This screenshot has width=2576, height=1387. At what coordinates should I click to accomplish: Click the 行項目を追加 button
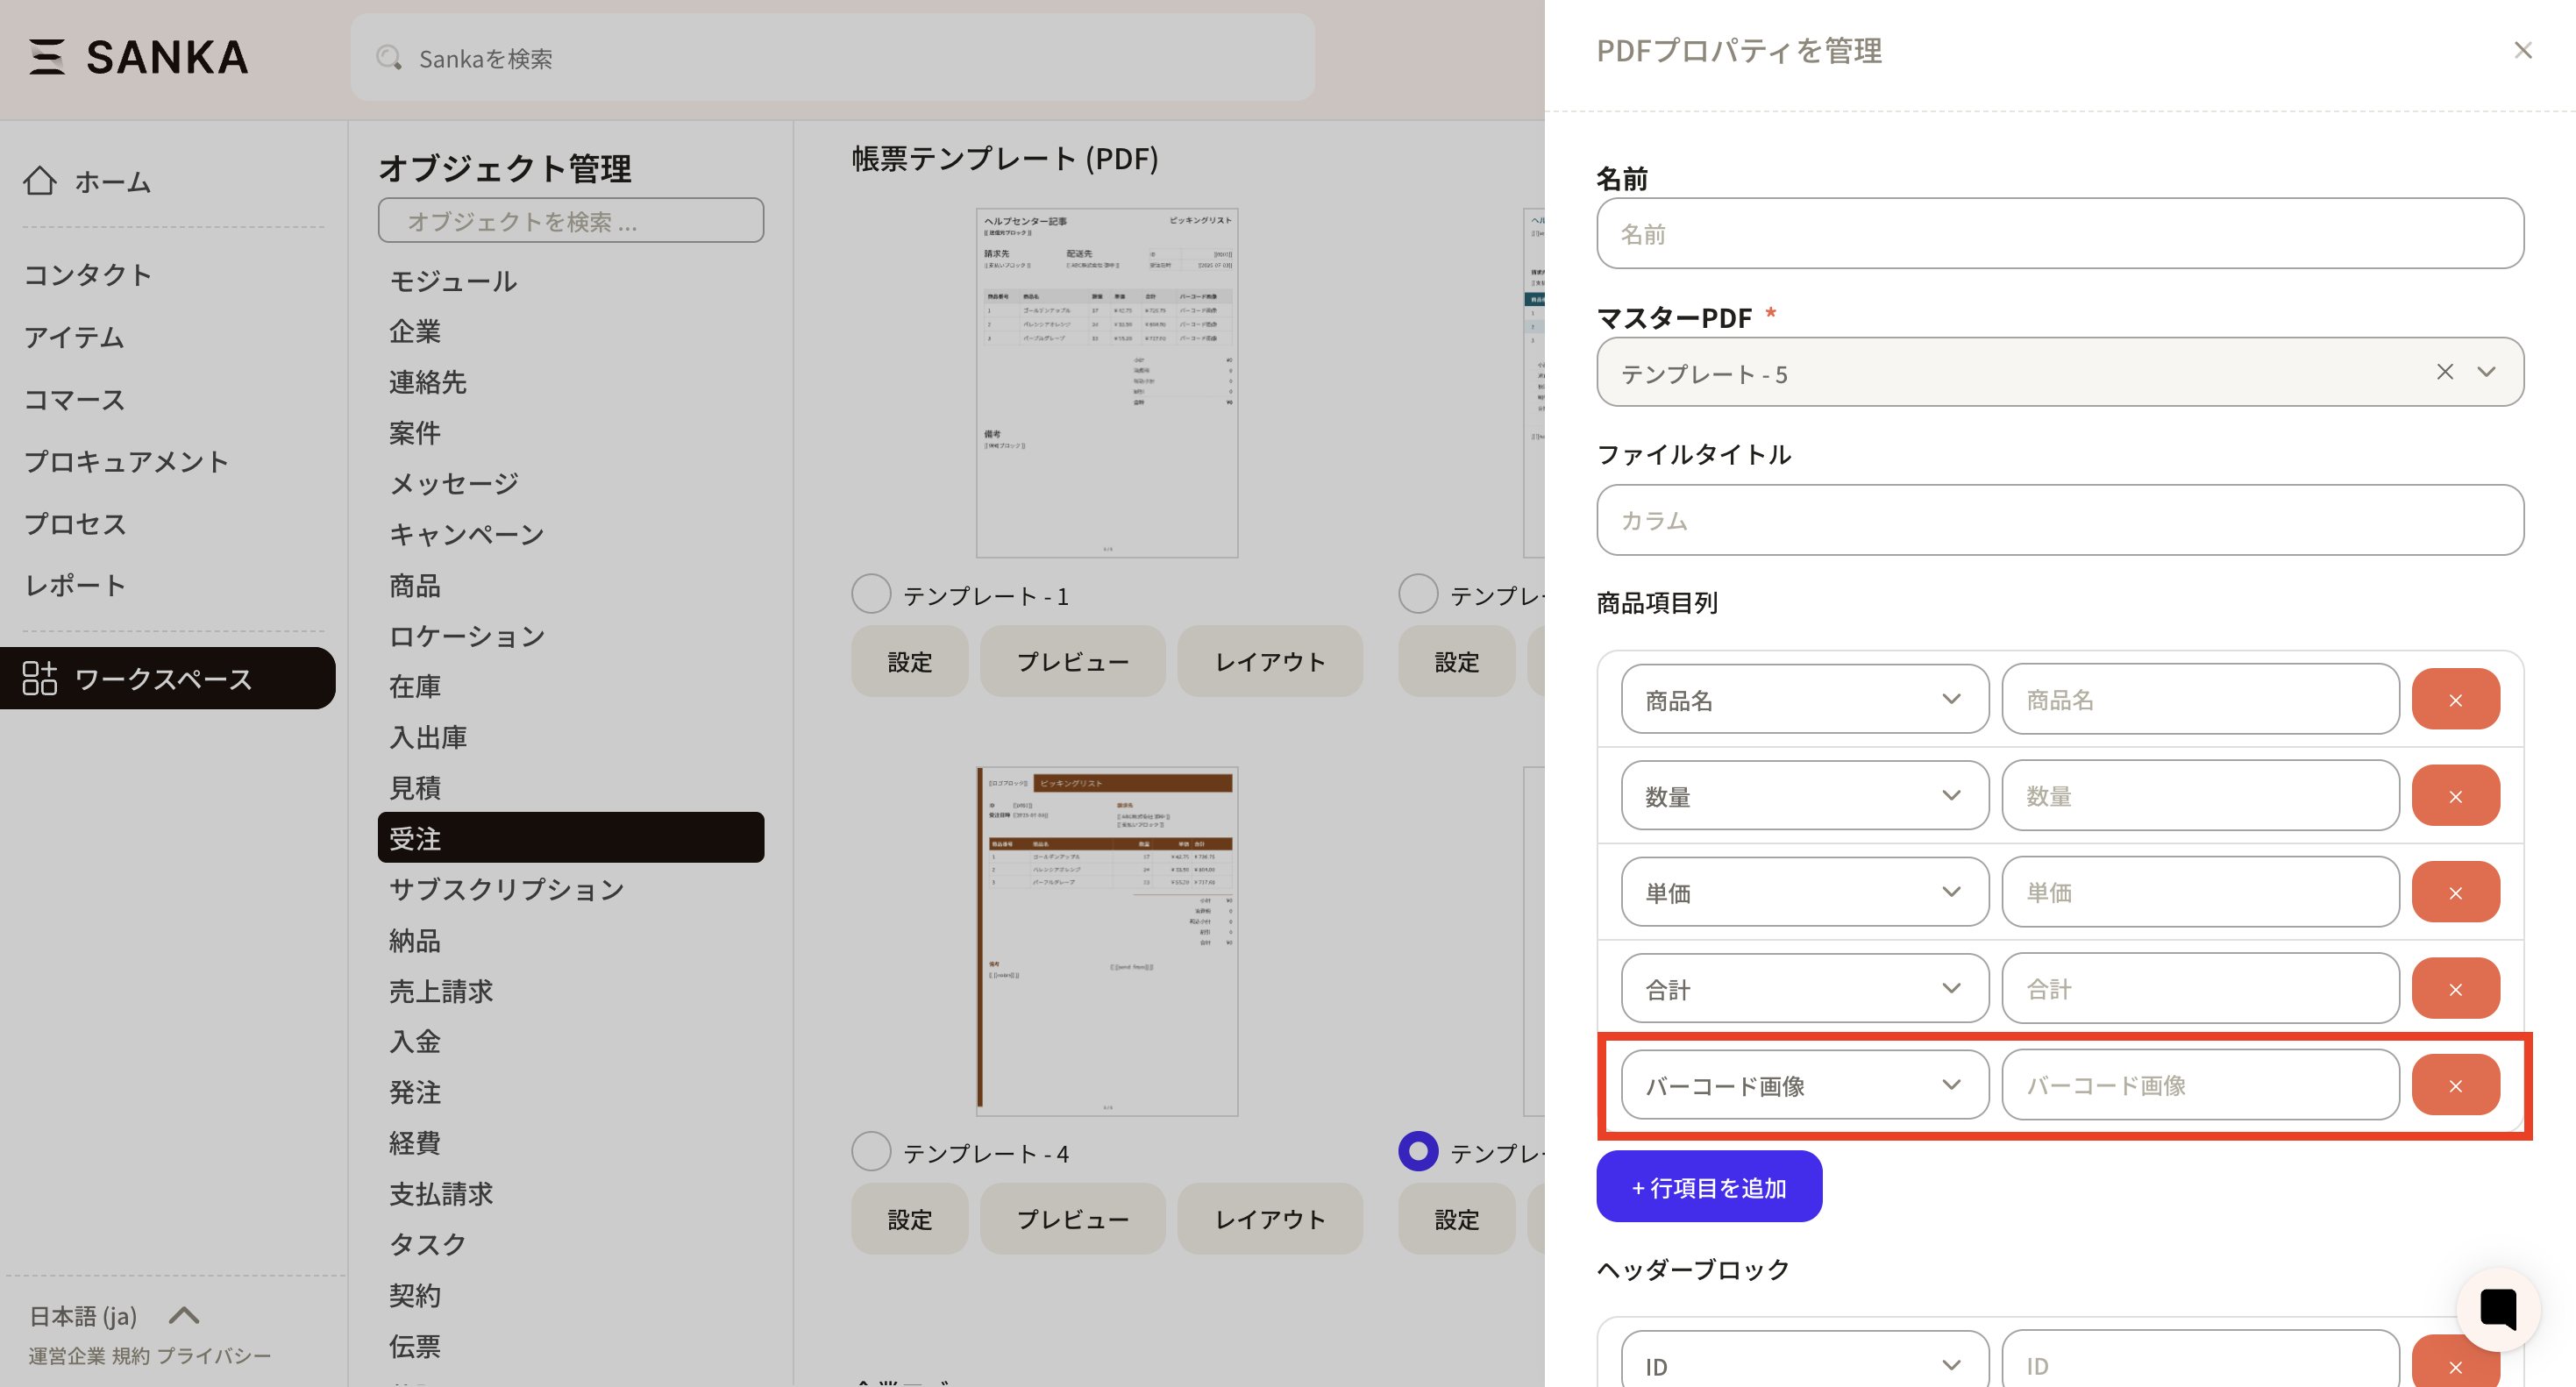1708,1187
